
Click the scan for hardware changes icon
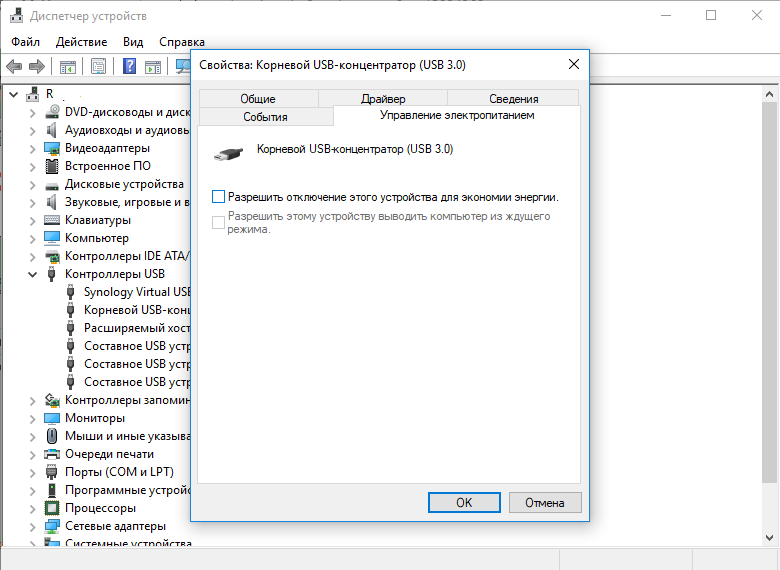[183, 66]
